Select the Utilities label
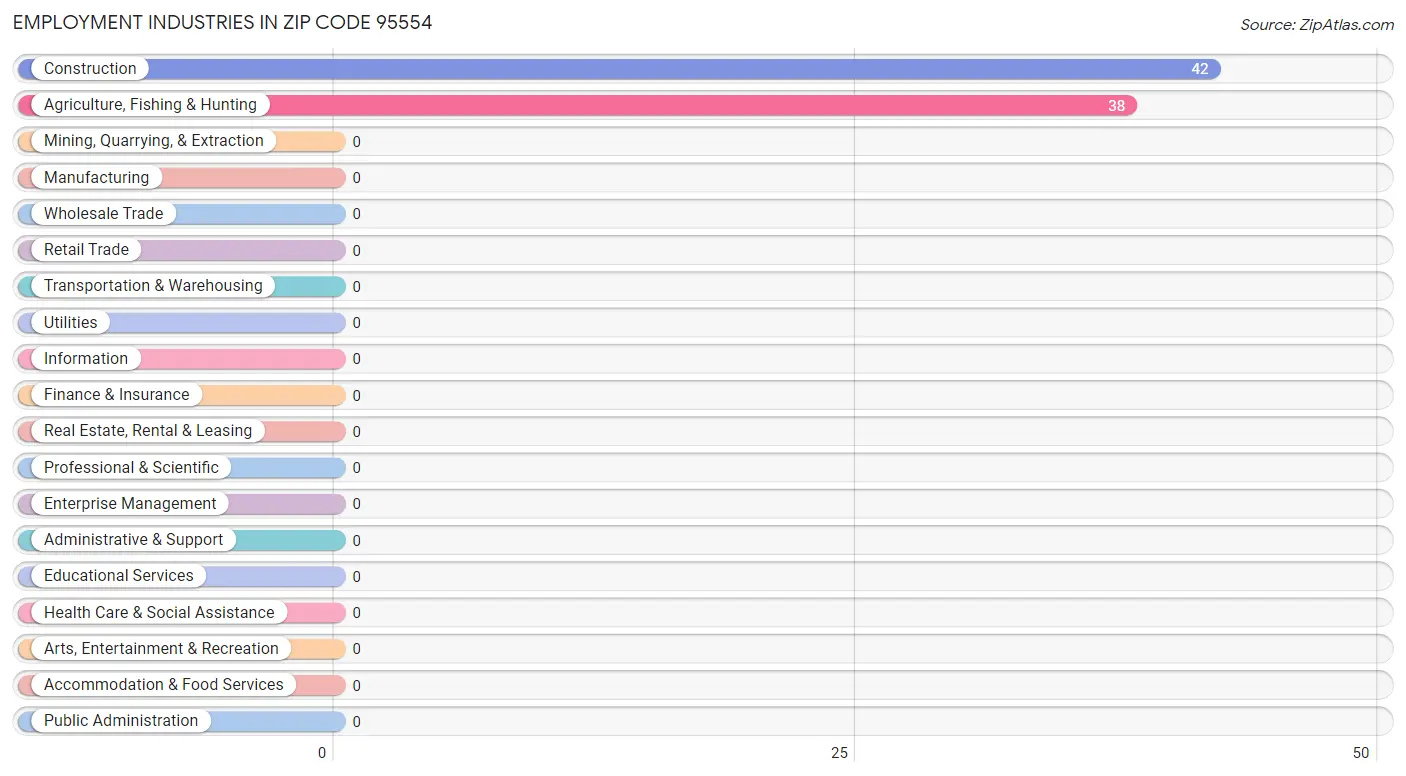Screen dimensions: 1406x776 point(71,323)
